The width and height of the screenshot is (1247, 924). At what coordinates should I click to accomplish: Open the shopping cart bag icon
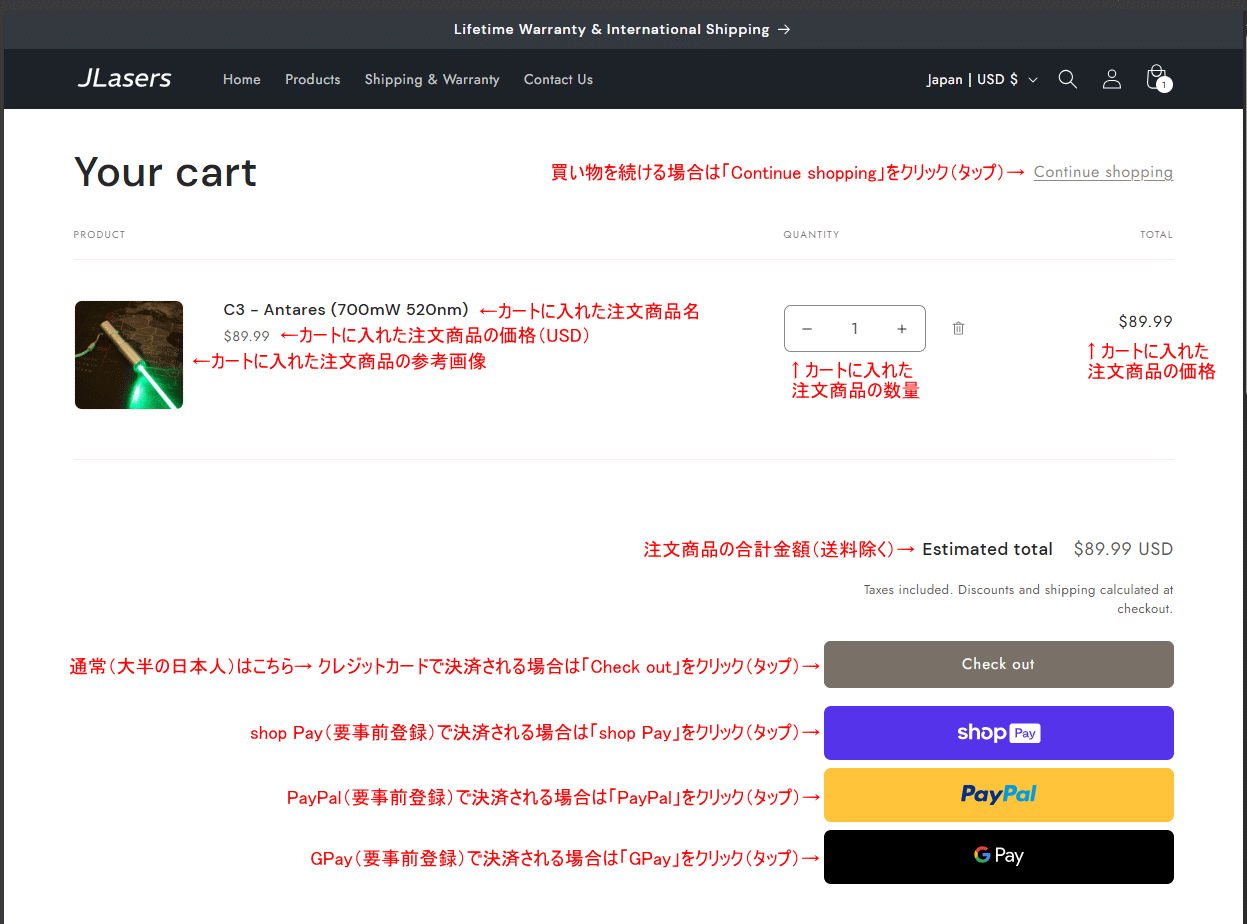point(1156,78)
